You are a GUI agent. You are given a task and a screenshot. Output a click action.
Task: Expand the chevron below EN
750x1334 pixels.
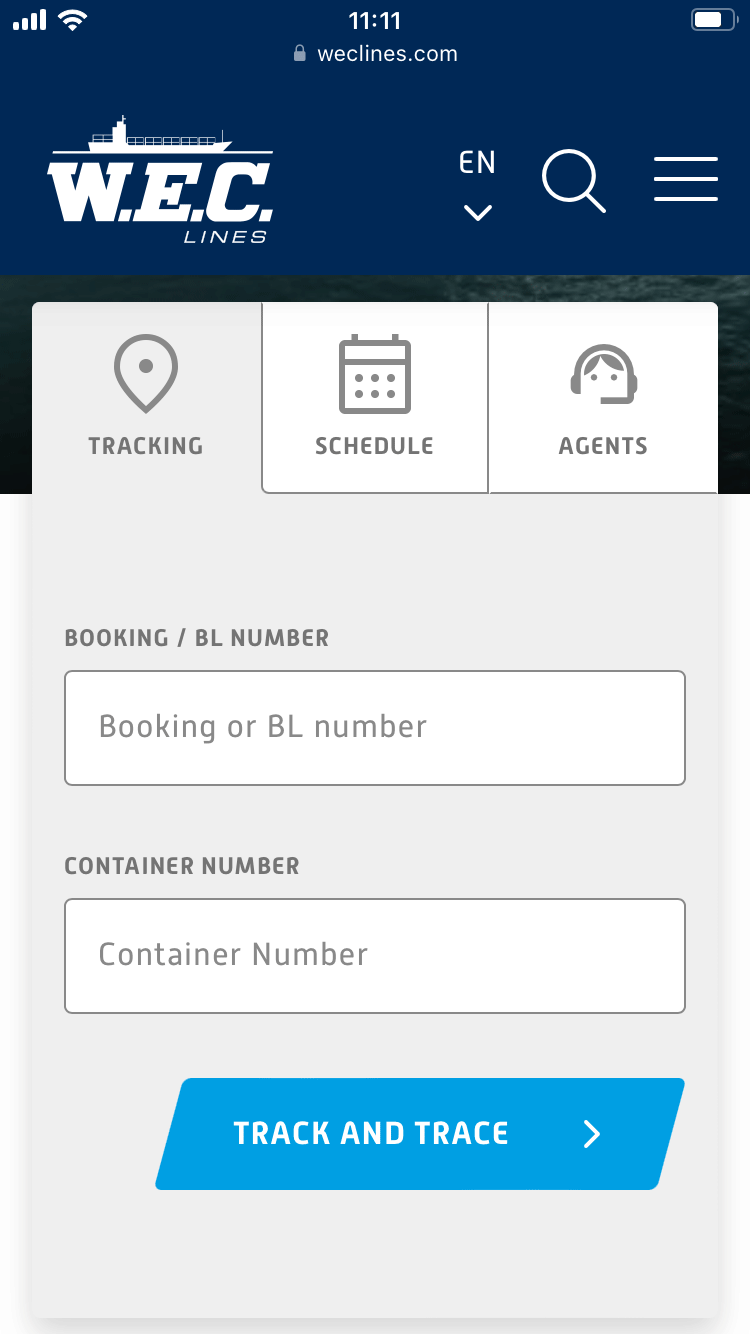coord(478,212)
